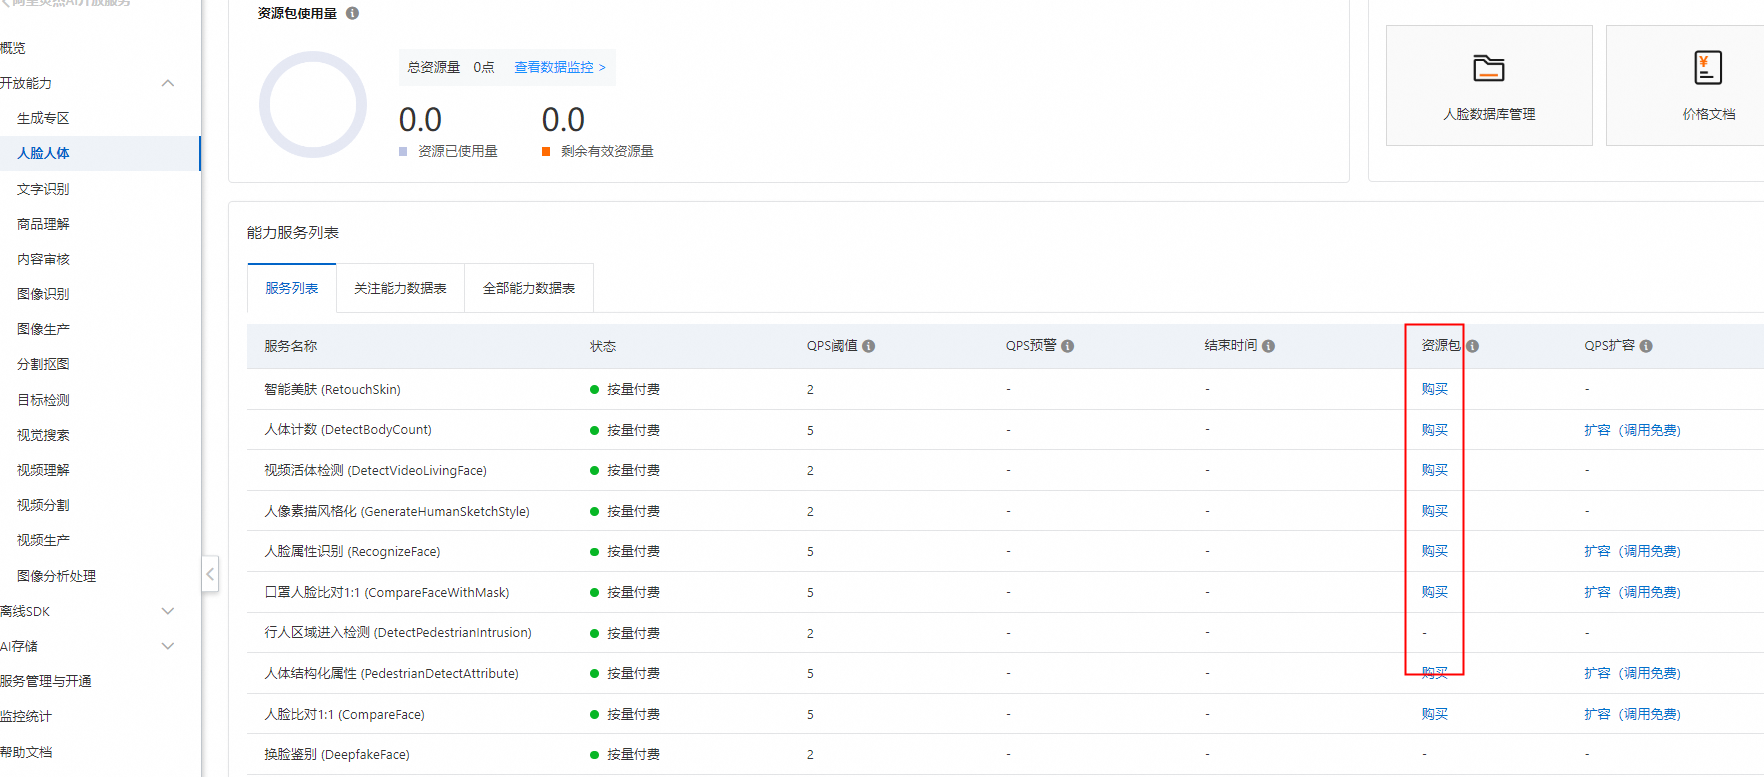Expand the 离线SDK menu section

[x=168, y=611]
